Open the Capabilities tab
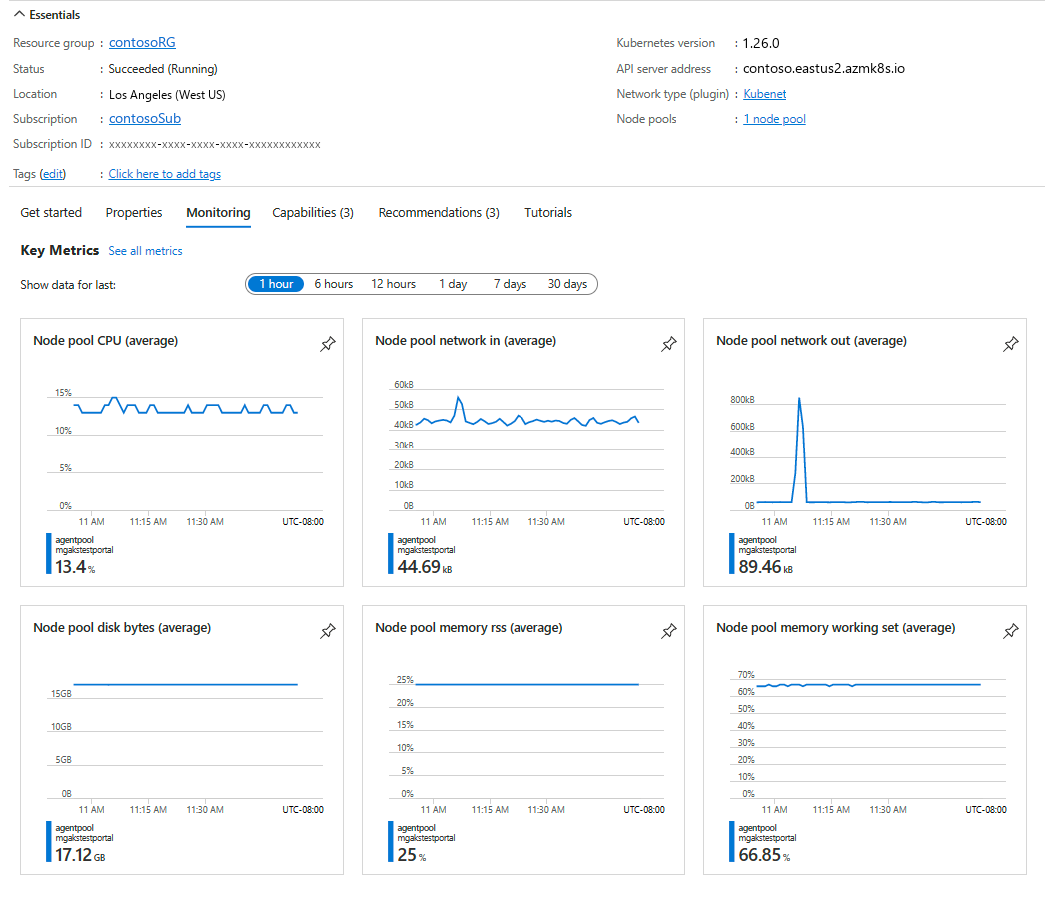 (x=313, y=212)
